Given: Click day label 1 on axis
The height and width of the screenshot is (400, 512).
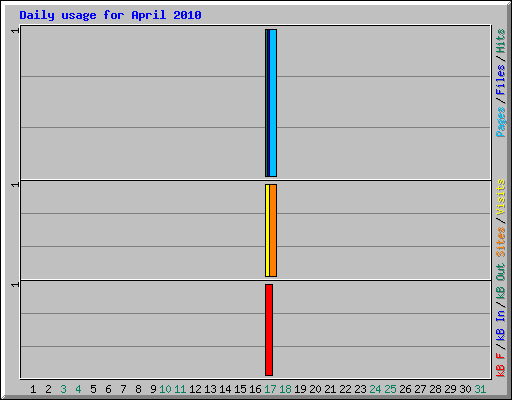Looking at the screenshot, I should 33,389.
